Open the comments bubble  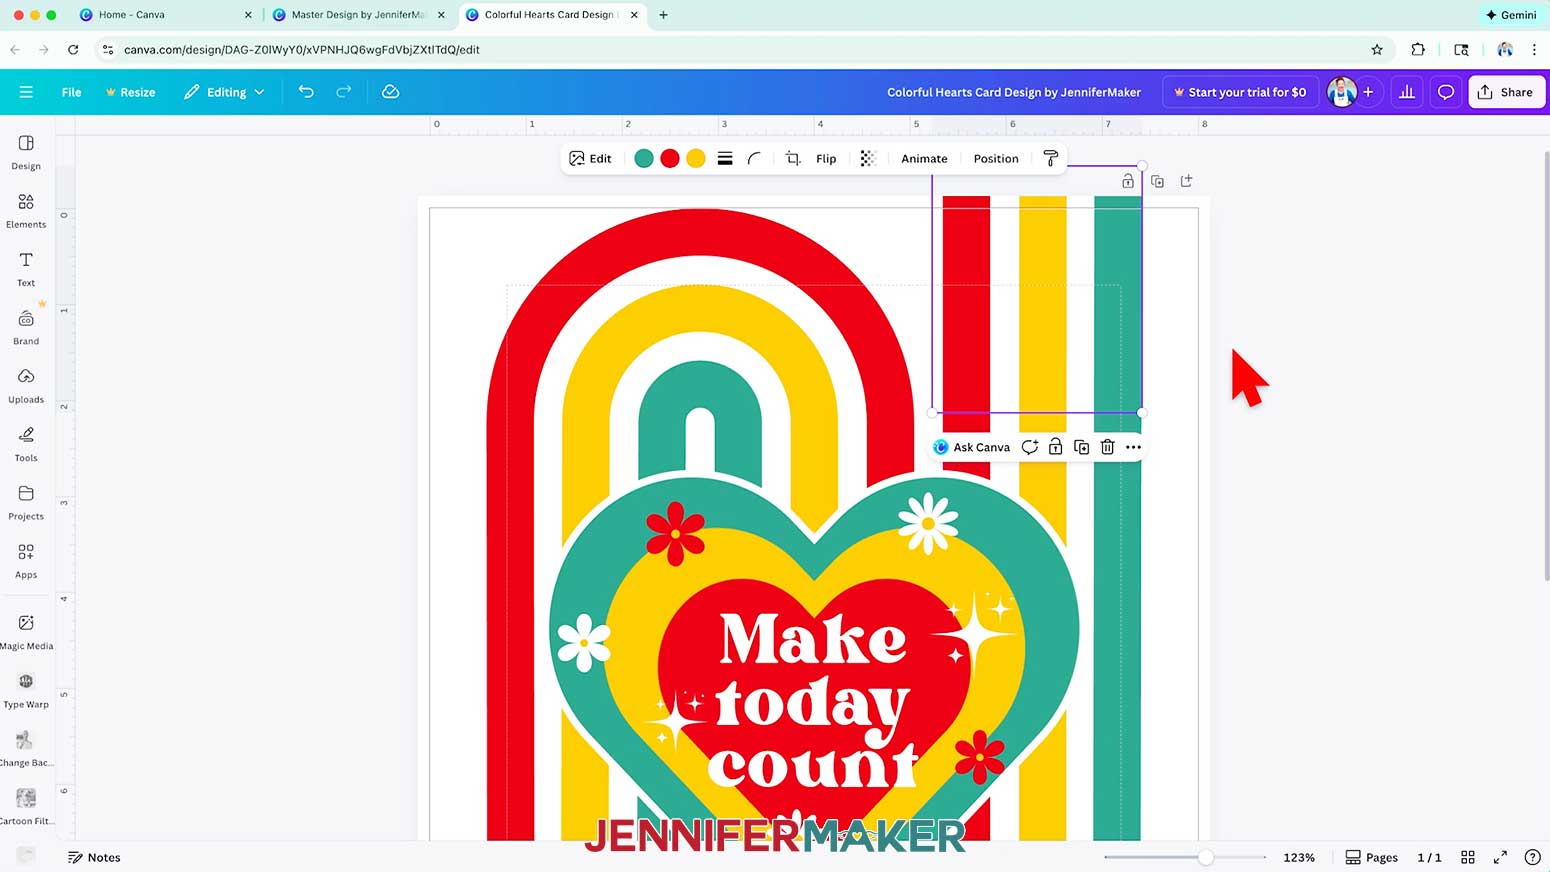pyautogui.click(x=1445, y=92)
